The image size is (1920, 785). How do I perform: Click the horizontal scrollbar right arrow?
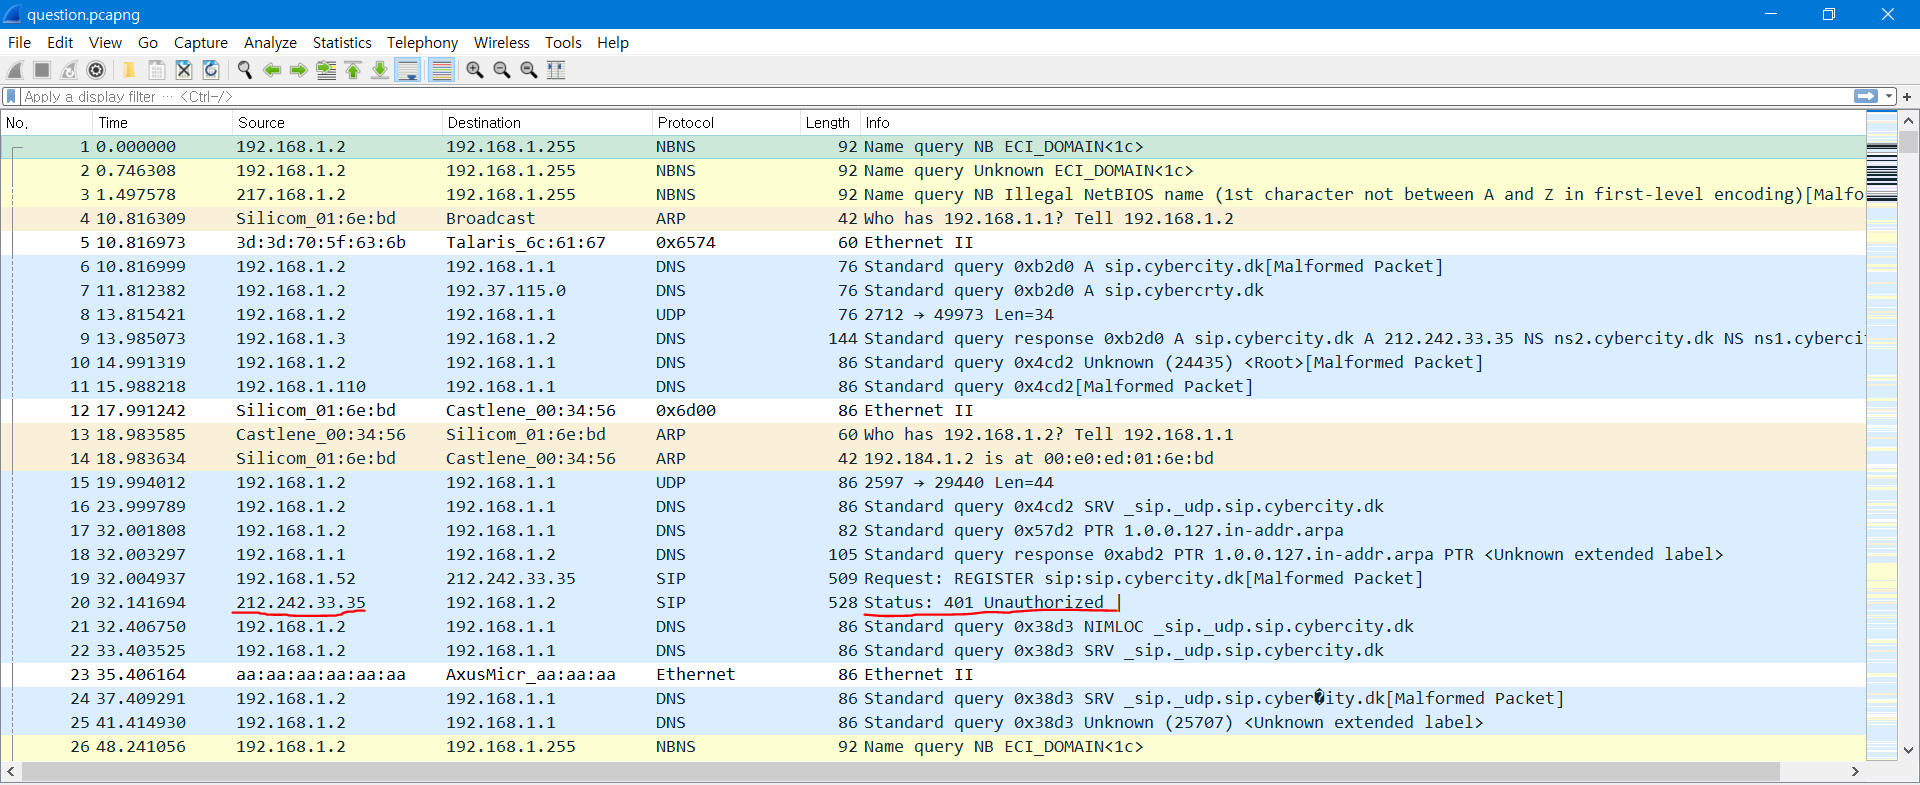[1855, 772]
